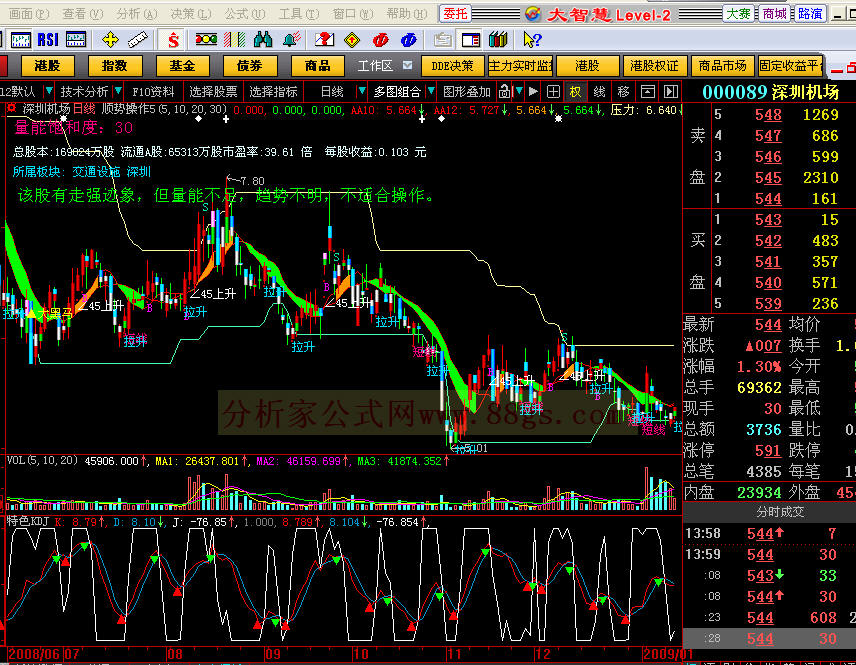This screenshot has width=856, height=665.
Task: Click the 商品市场 button
Action: click(722, 66)
